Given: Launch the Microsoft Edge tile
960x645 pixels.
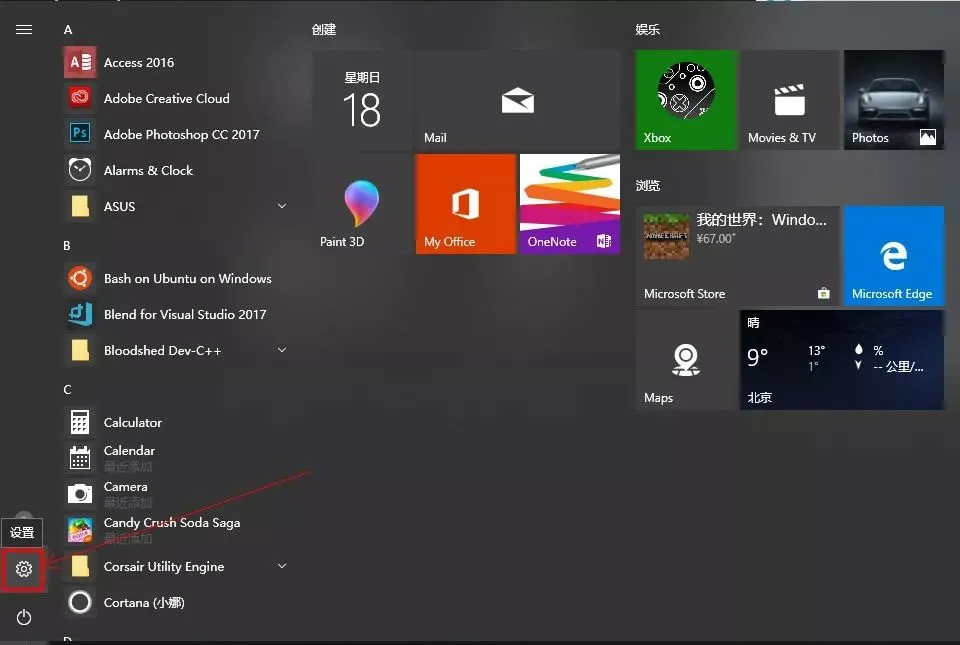Looking at the screenshot, I should pyautogui.click(x=894, y=256).
